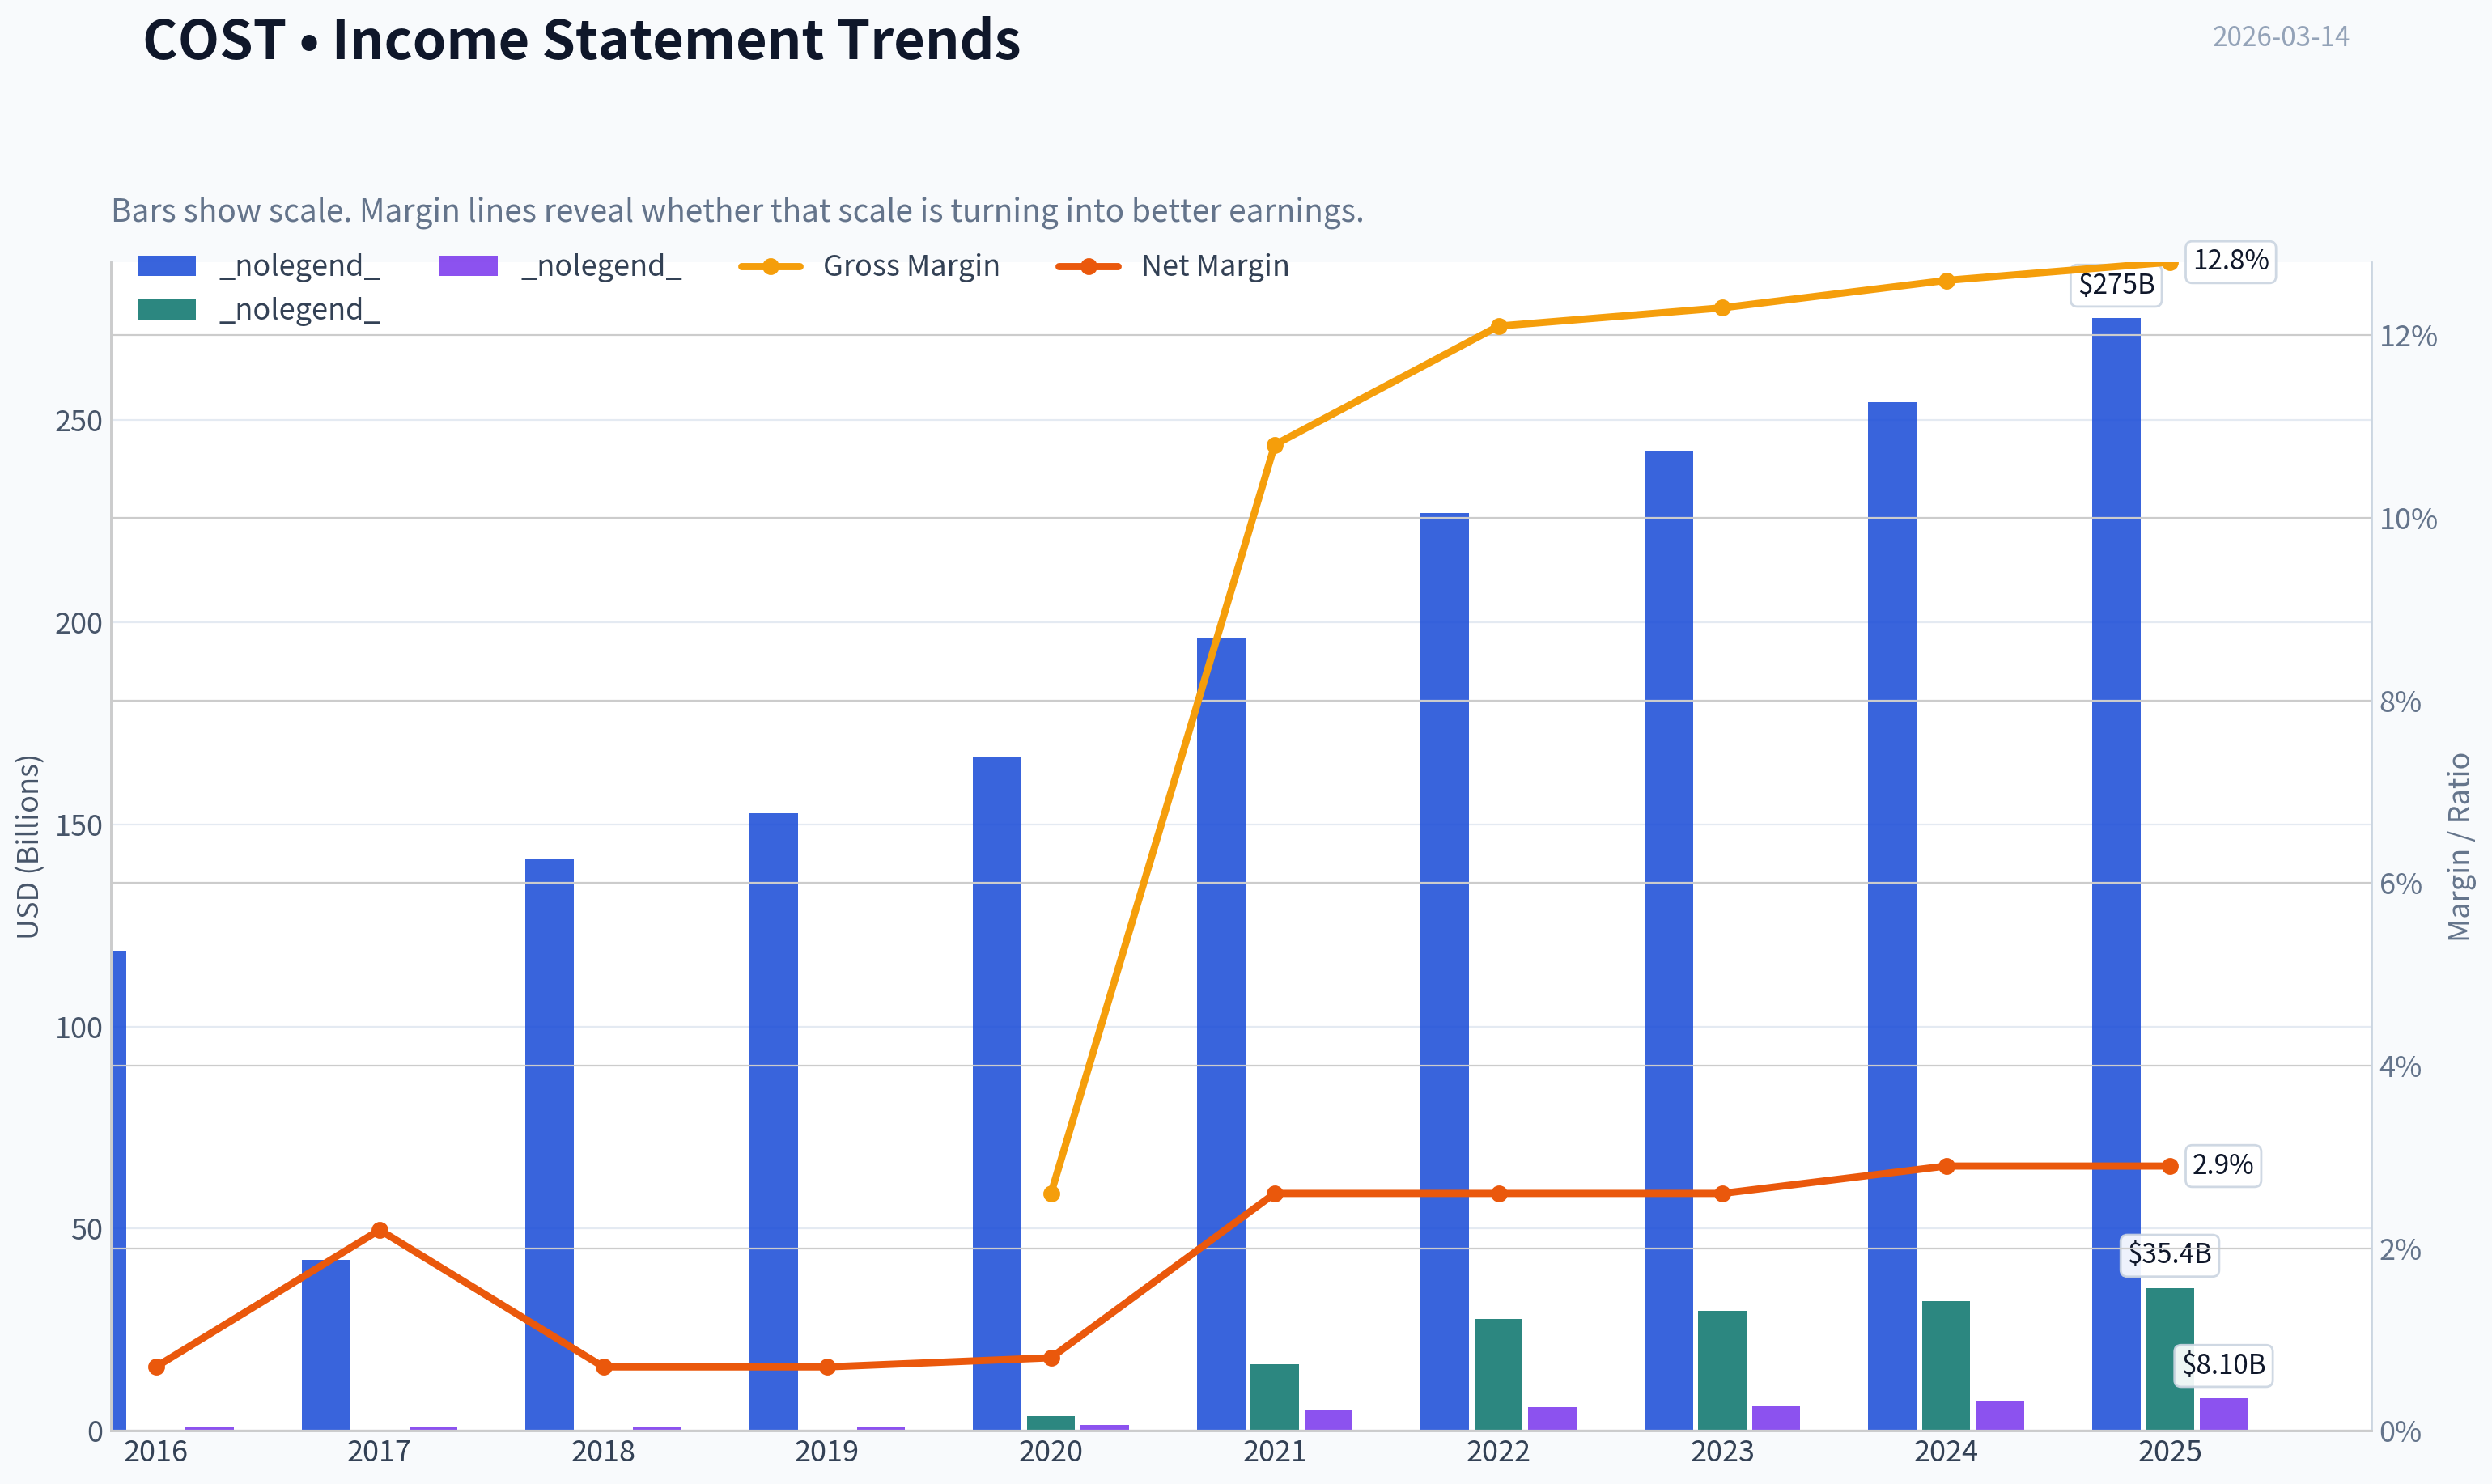Select the Gross Margin point at 2024

click(1947, 281)
